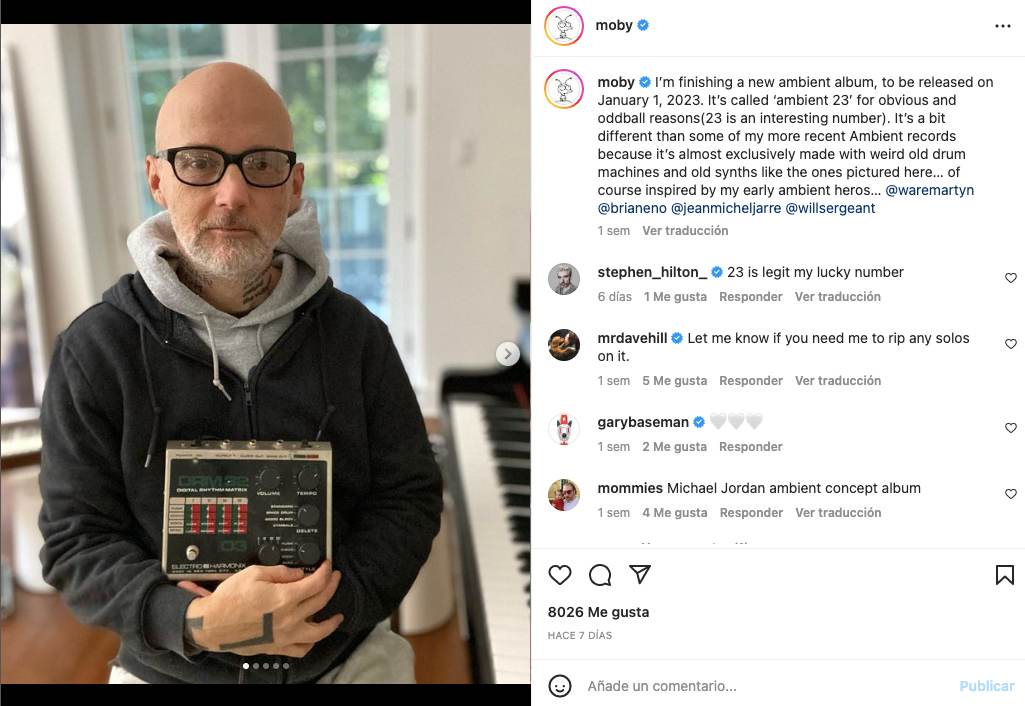
Task: Like stephen_hilton_'s comment
Action: (x=1011, y=278)
